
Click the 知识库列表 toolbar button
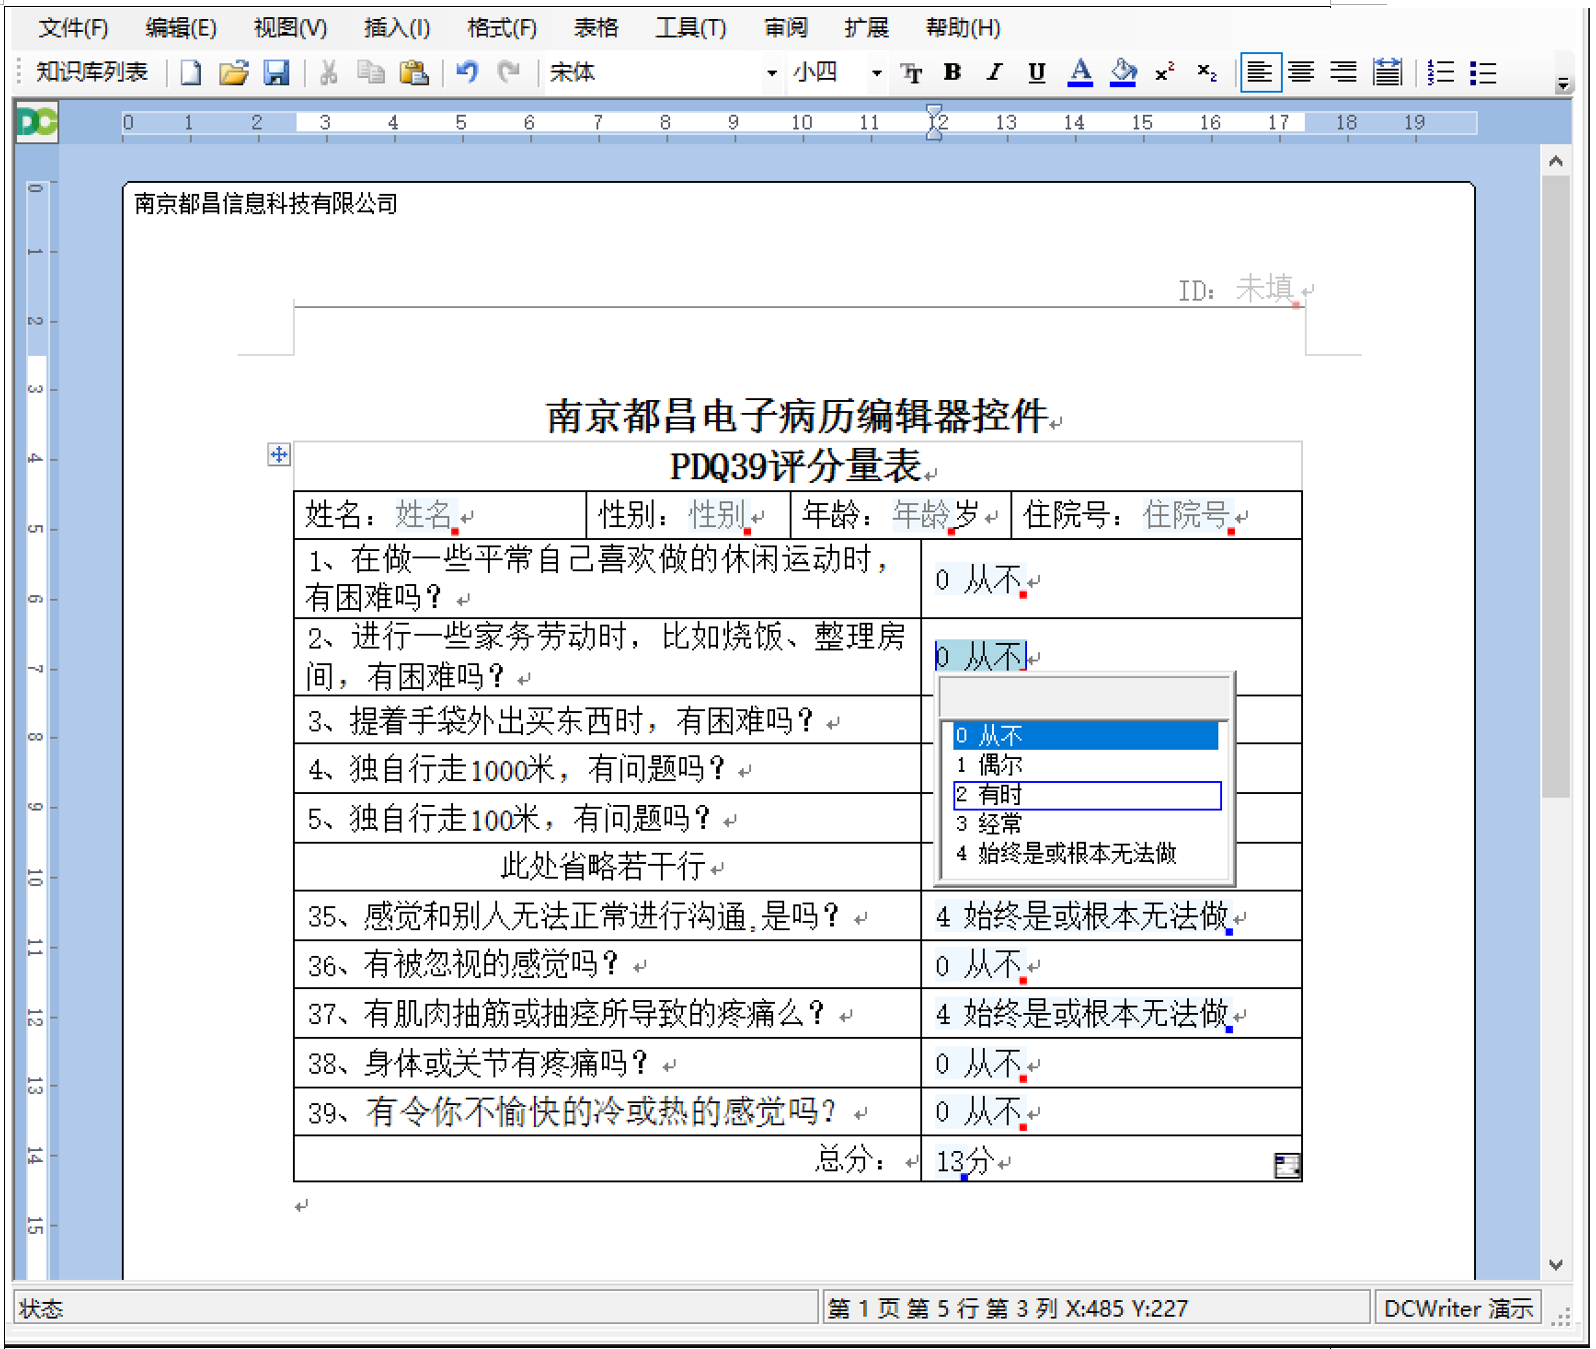pyautogui.click(x=92, y=72)
